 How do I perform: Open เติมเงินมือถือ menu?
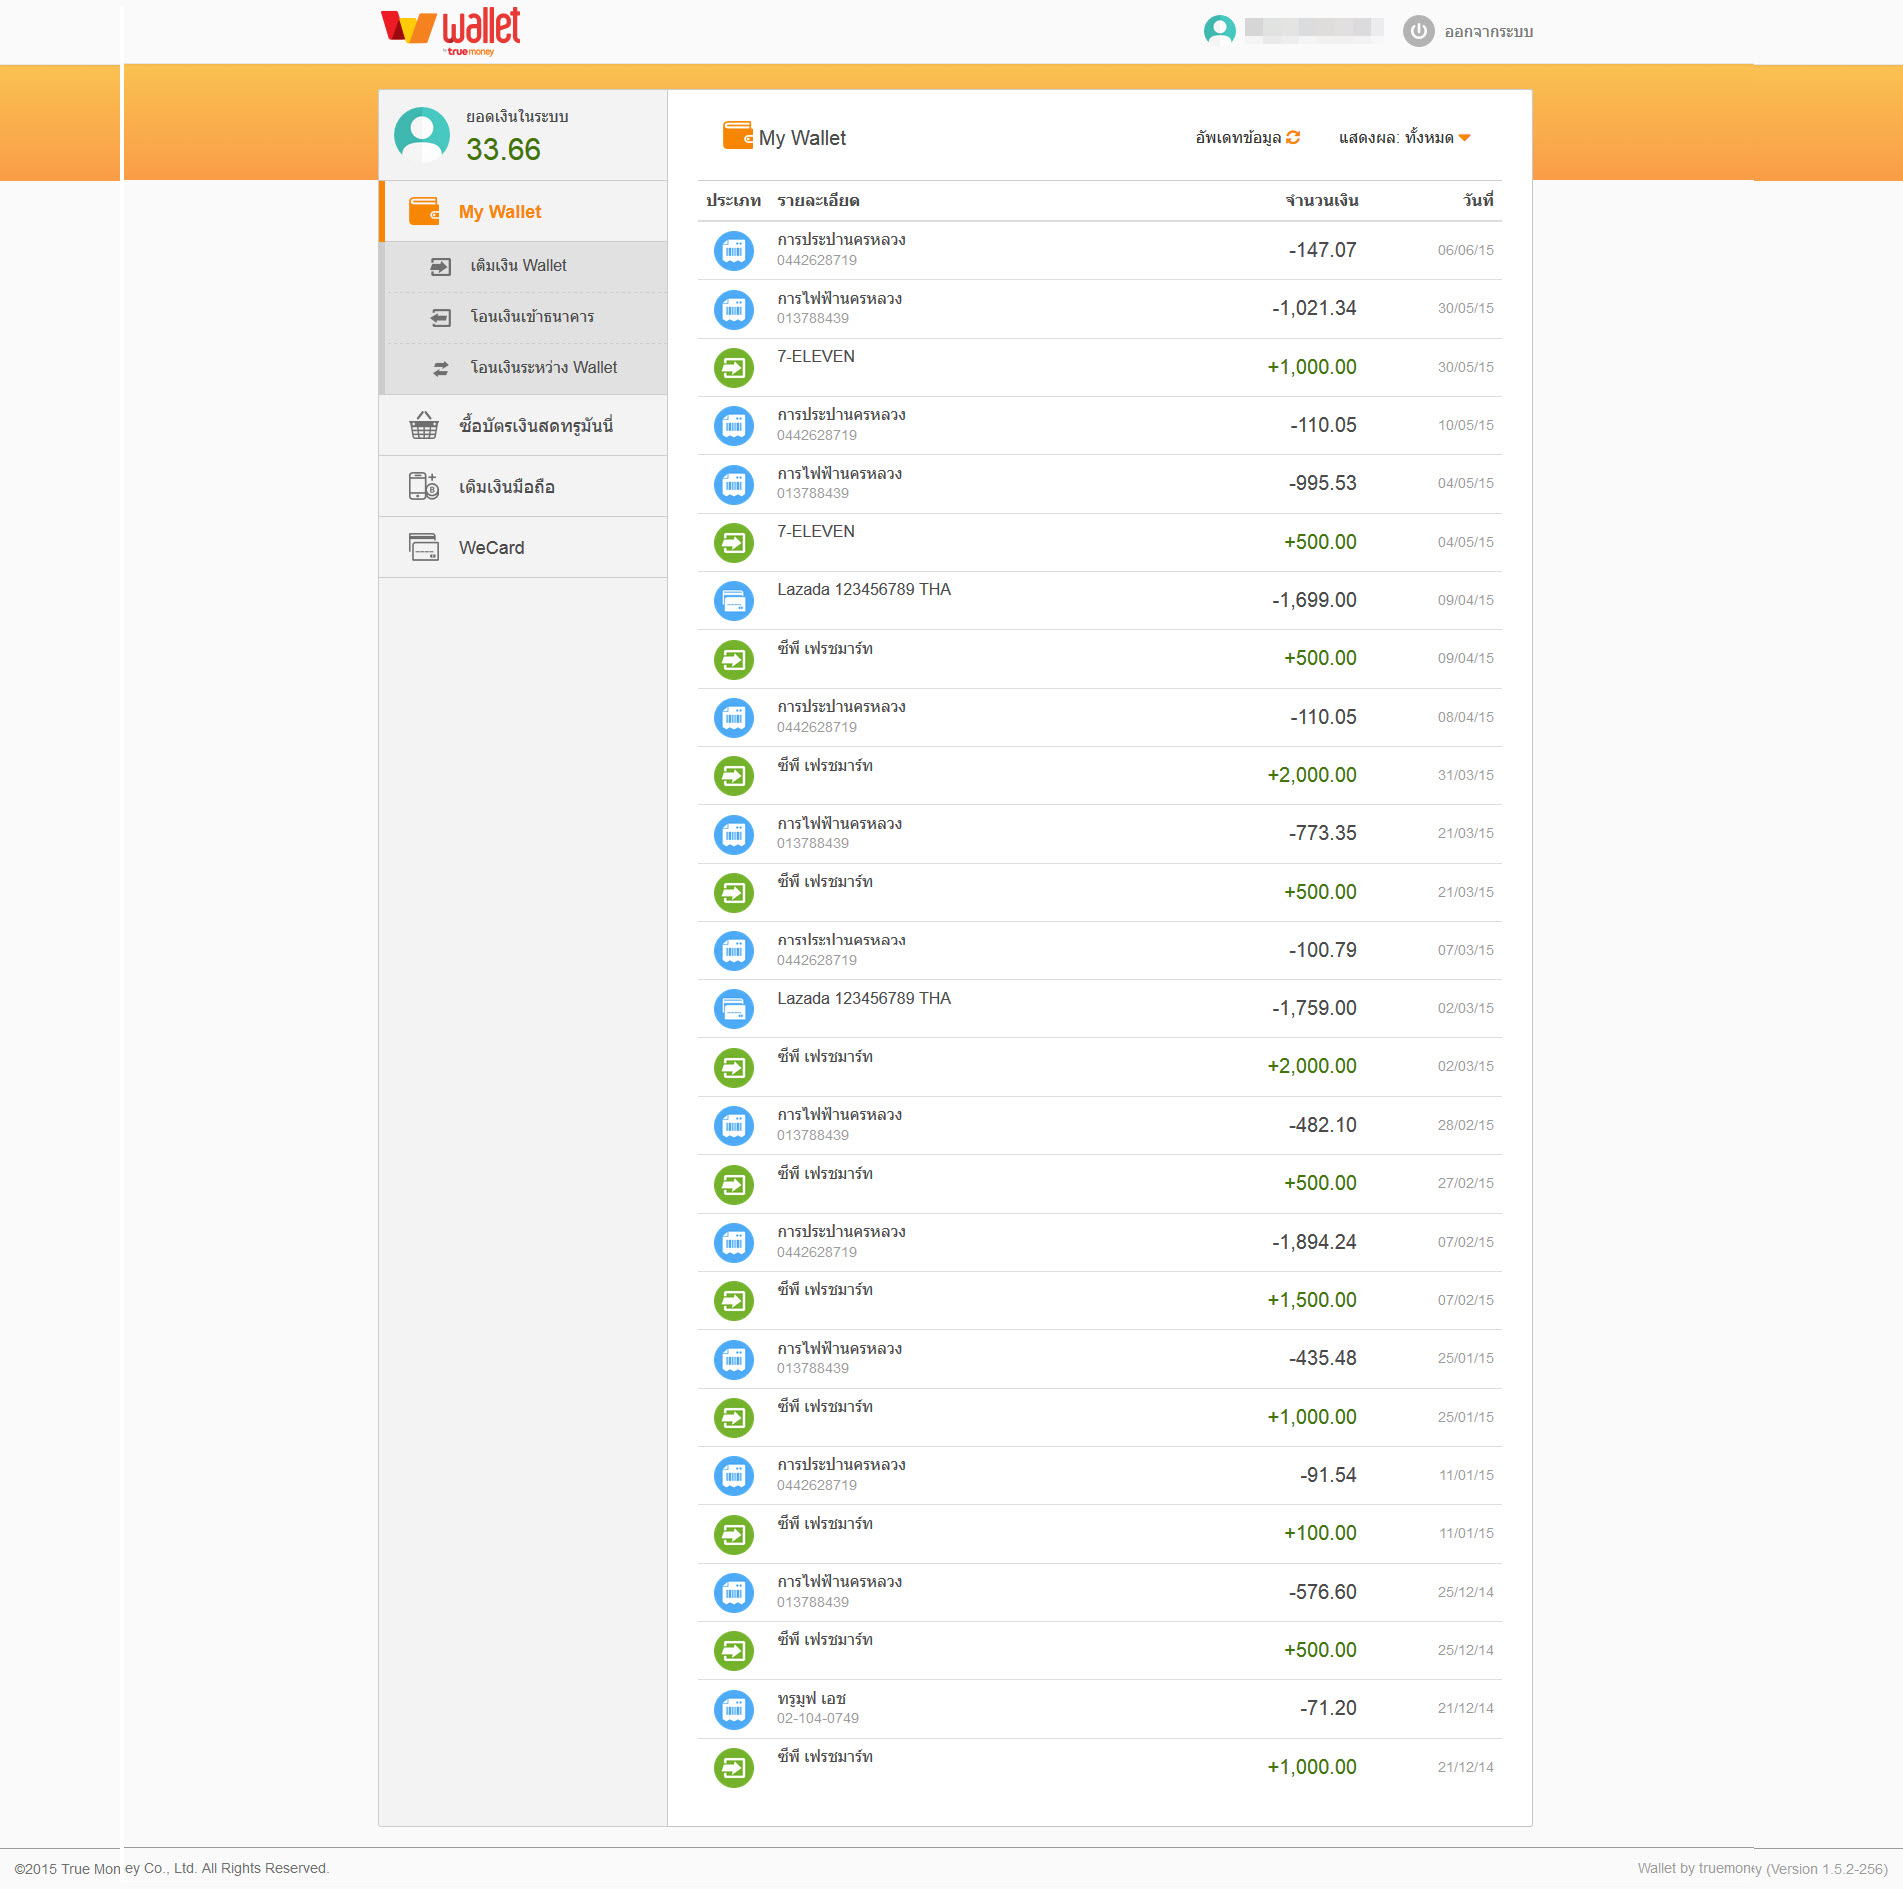coord(523,487)
